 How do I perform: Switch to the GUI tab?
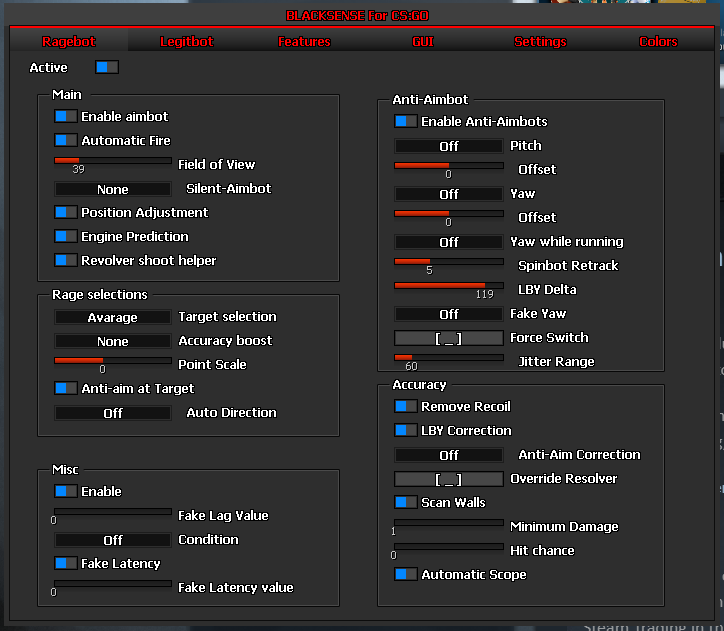[x=422, y=42]
